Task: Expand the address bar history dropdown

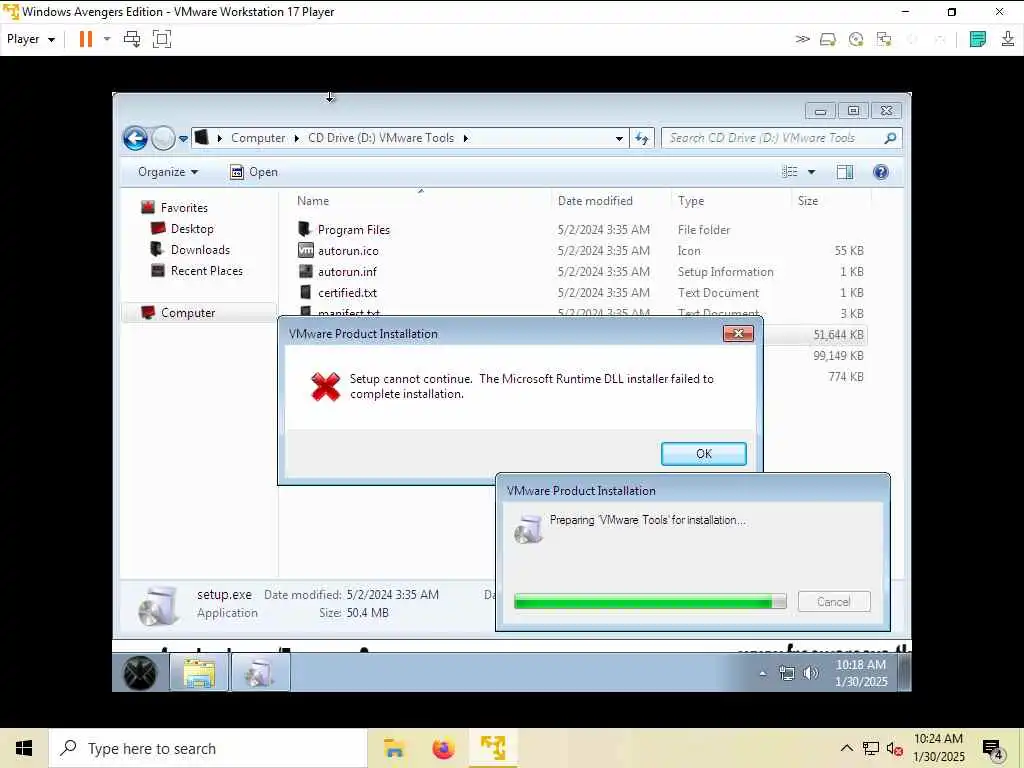Action: tap(618, 138)
